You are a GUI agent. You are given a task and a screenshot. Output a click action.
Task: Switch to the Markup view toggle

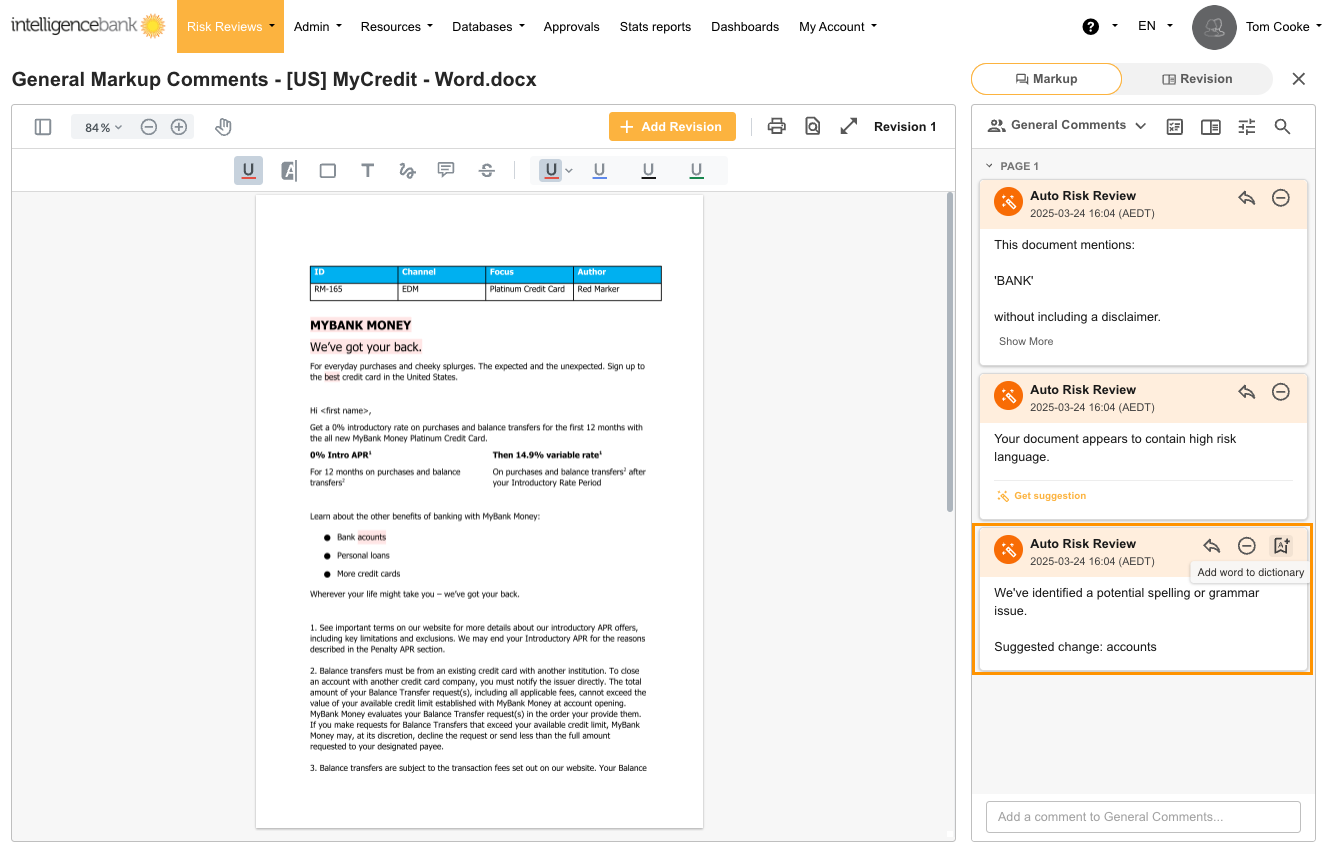tap(1046, 79)
